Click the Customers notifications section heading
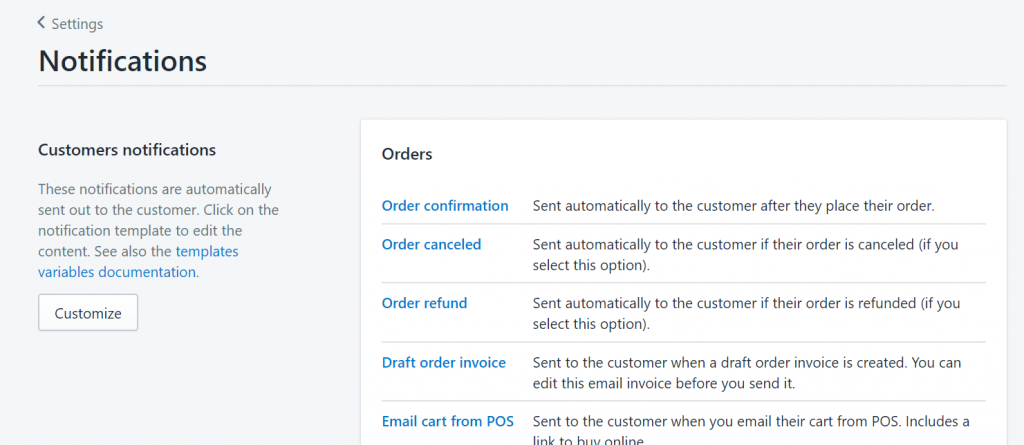 coord(127,150)
